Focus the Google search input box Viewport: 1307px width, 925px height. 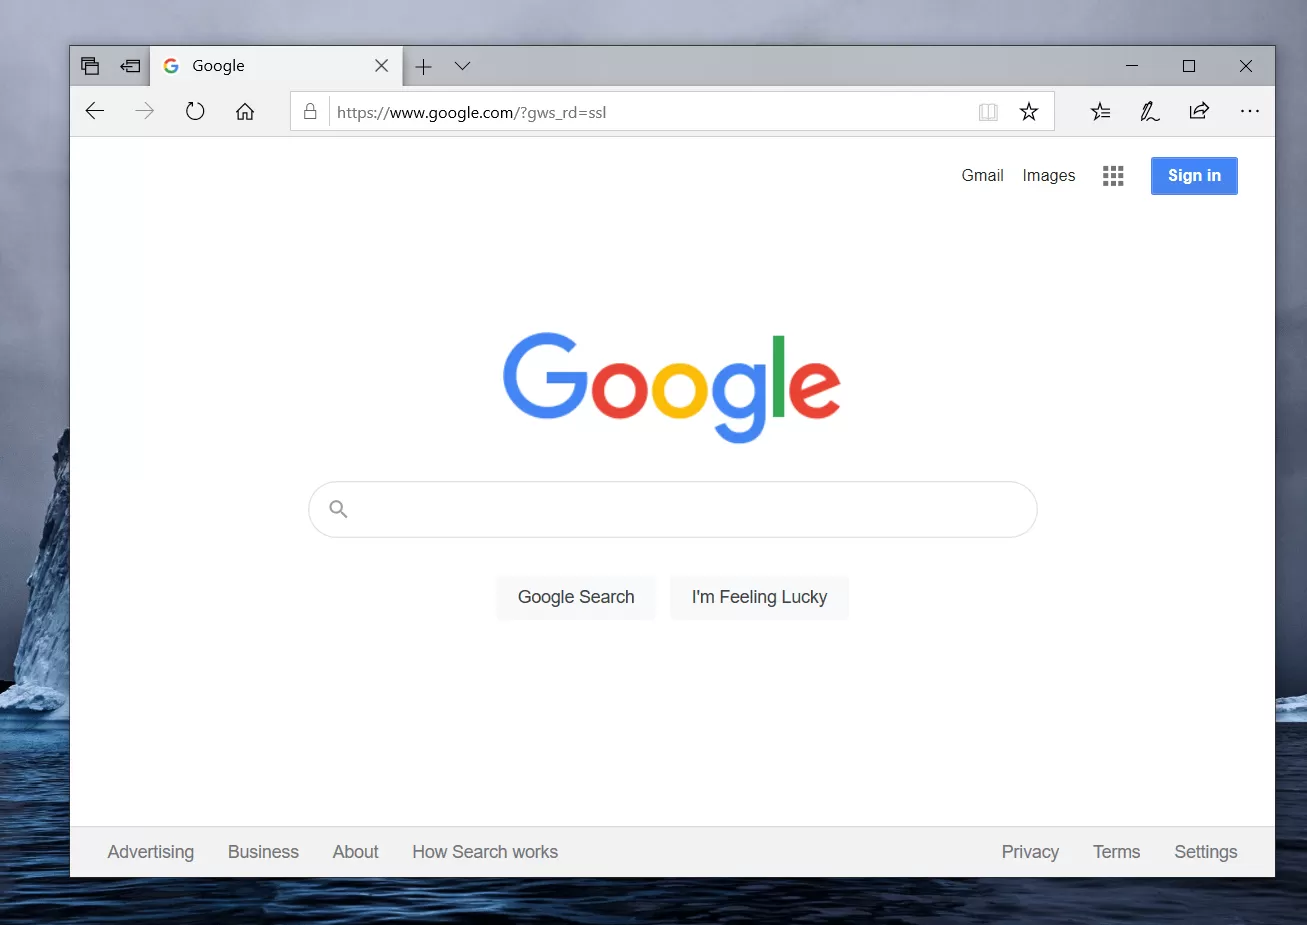point(673,509)
